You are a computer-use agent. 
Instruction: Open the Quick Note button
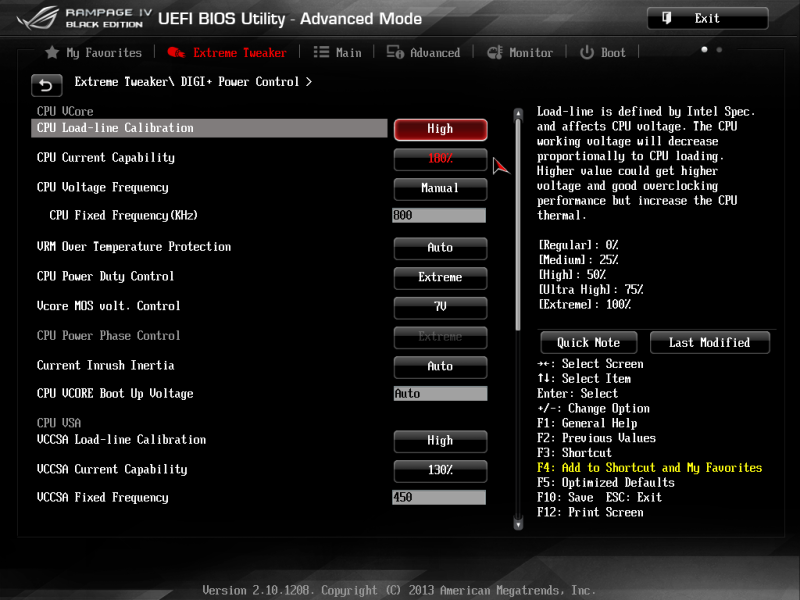[x=589, y=342]
